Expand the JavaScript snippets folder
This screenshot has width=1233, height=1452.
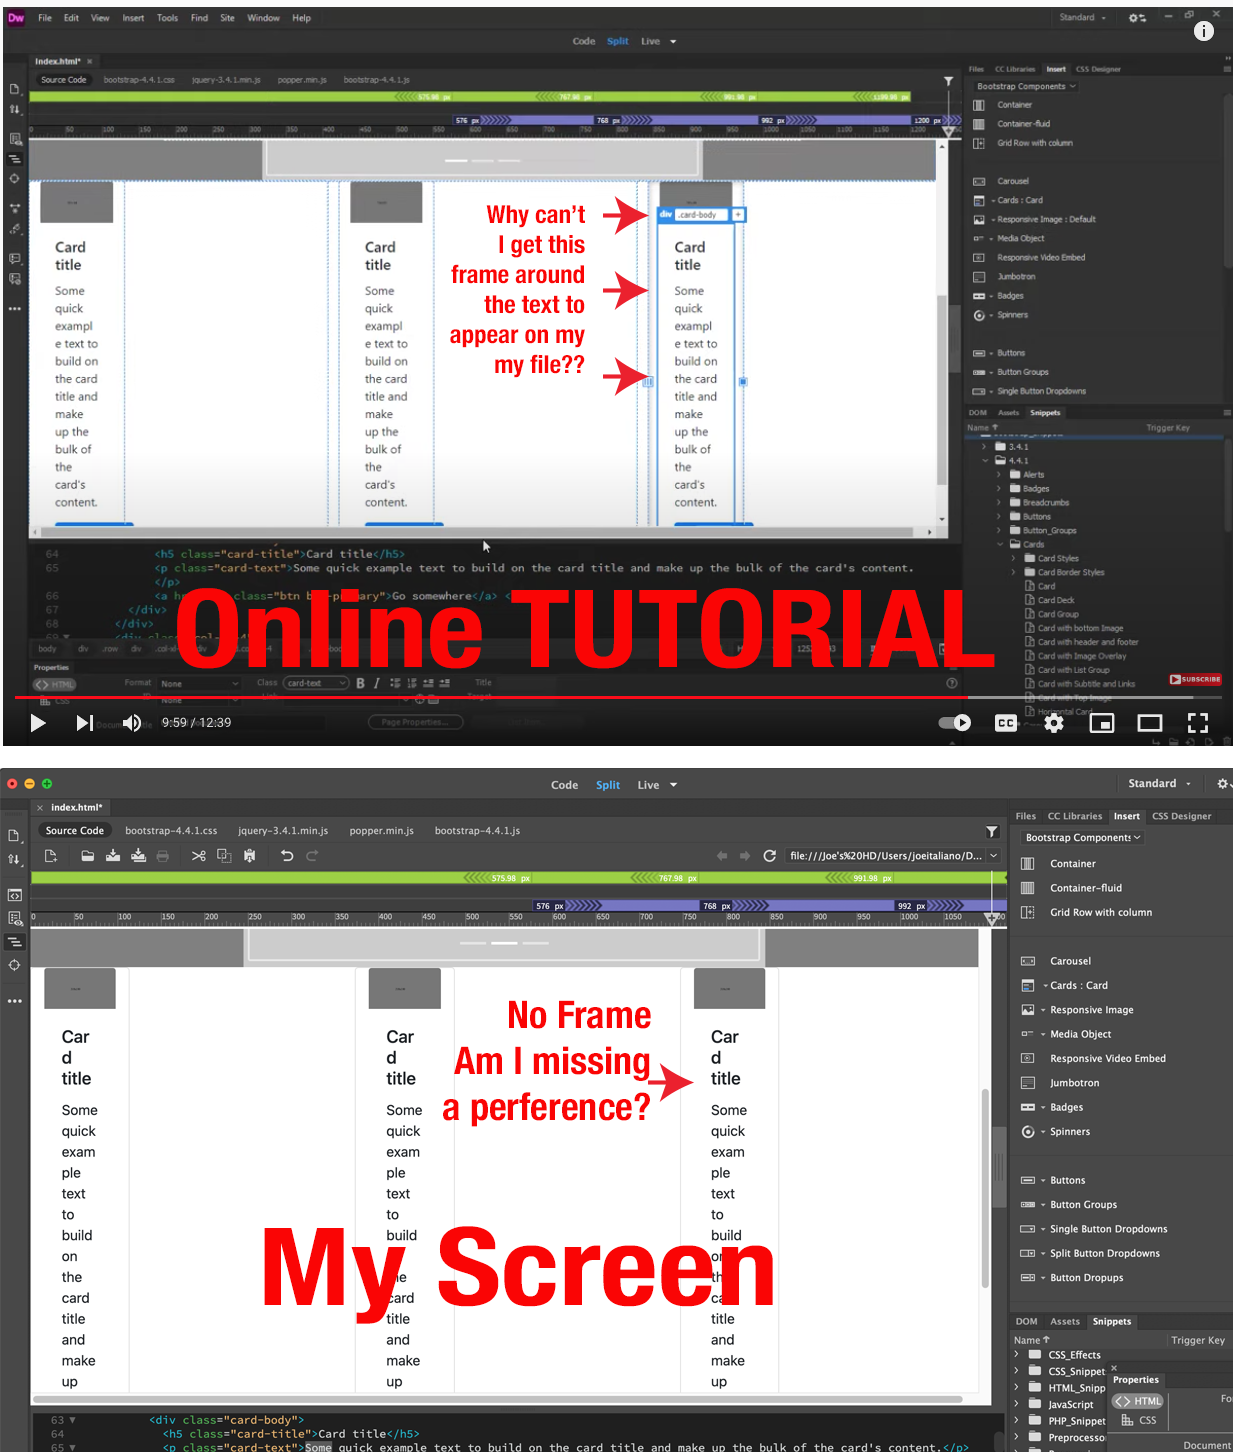(1018, 1404)
